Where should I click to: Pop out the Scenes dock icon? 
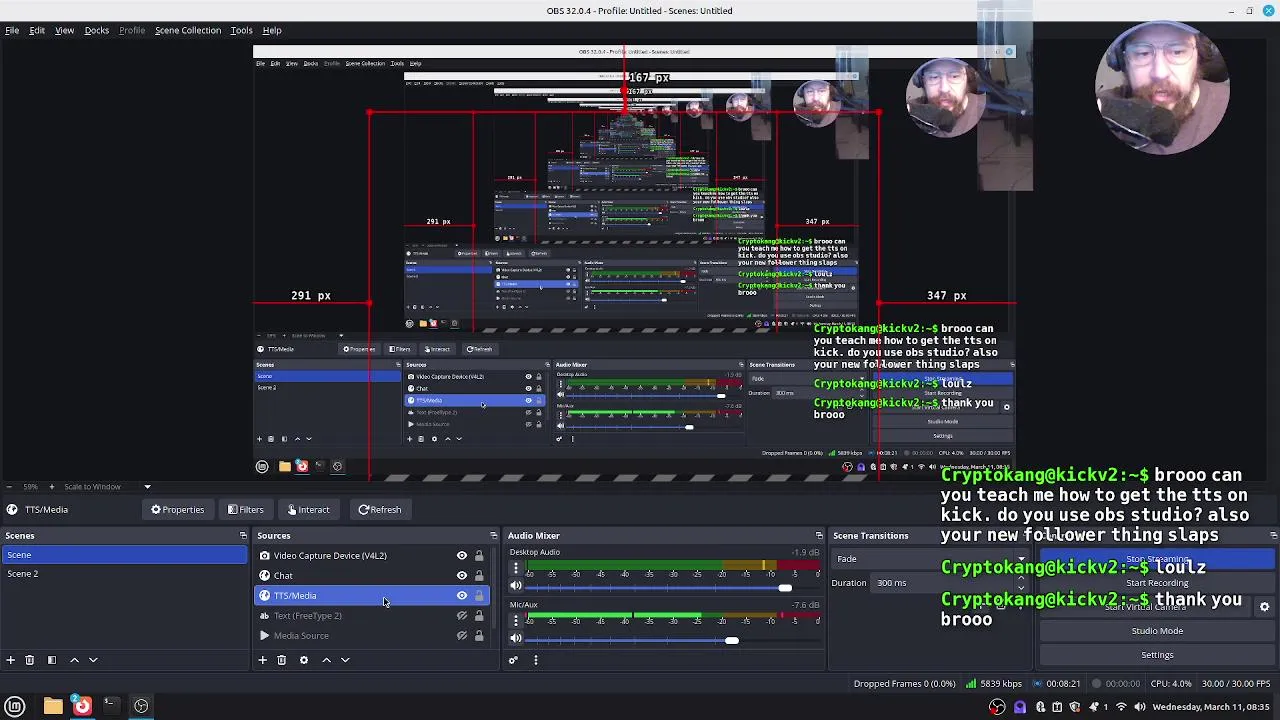242,536
